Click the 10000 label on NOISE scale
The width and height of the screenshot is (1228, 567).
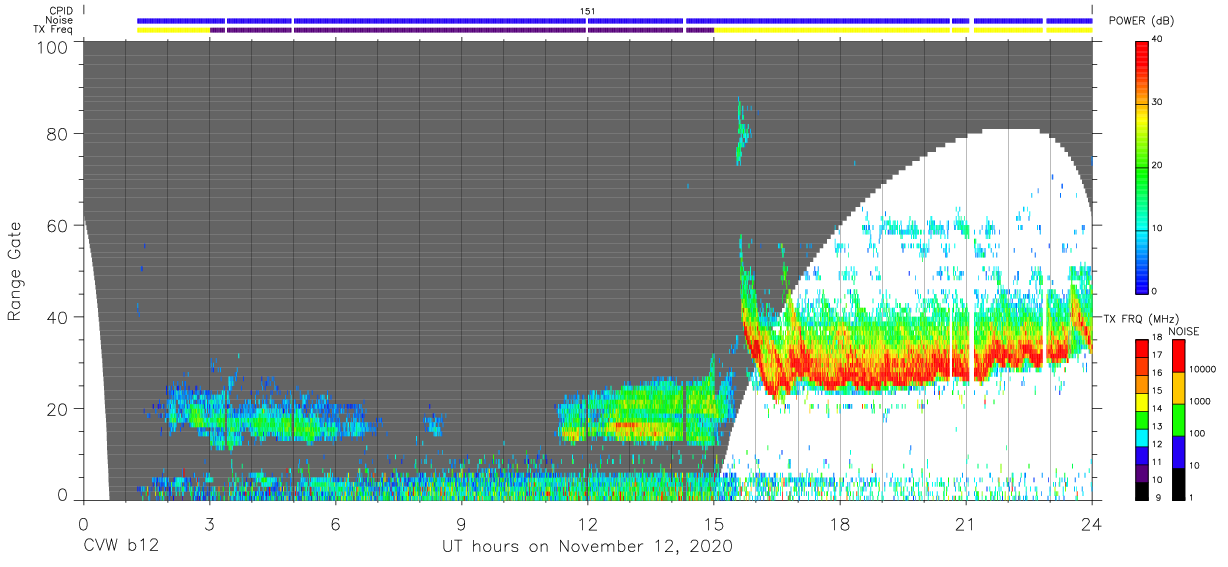(x=1203, y=371)
